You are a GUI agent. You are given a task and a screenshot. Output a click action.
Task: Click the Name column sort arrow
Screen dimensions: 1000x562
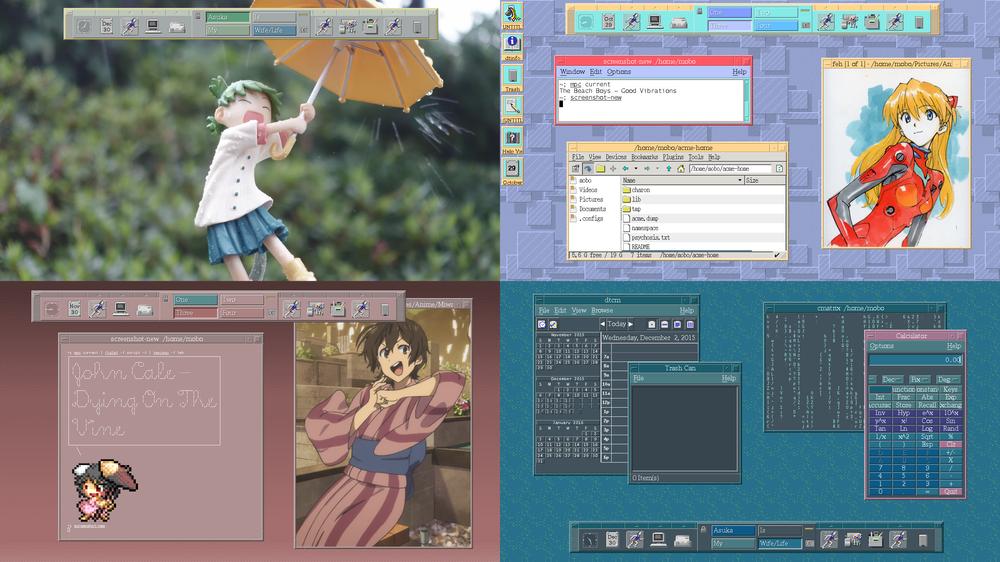[x=740, y=181]
